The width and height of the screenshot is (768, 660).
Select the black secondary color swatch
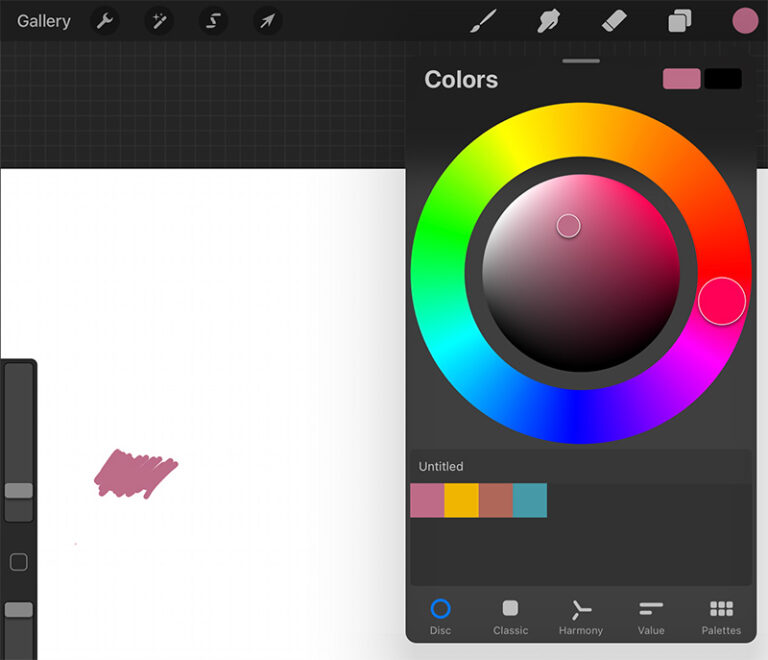723,79
